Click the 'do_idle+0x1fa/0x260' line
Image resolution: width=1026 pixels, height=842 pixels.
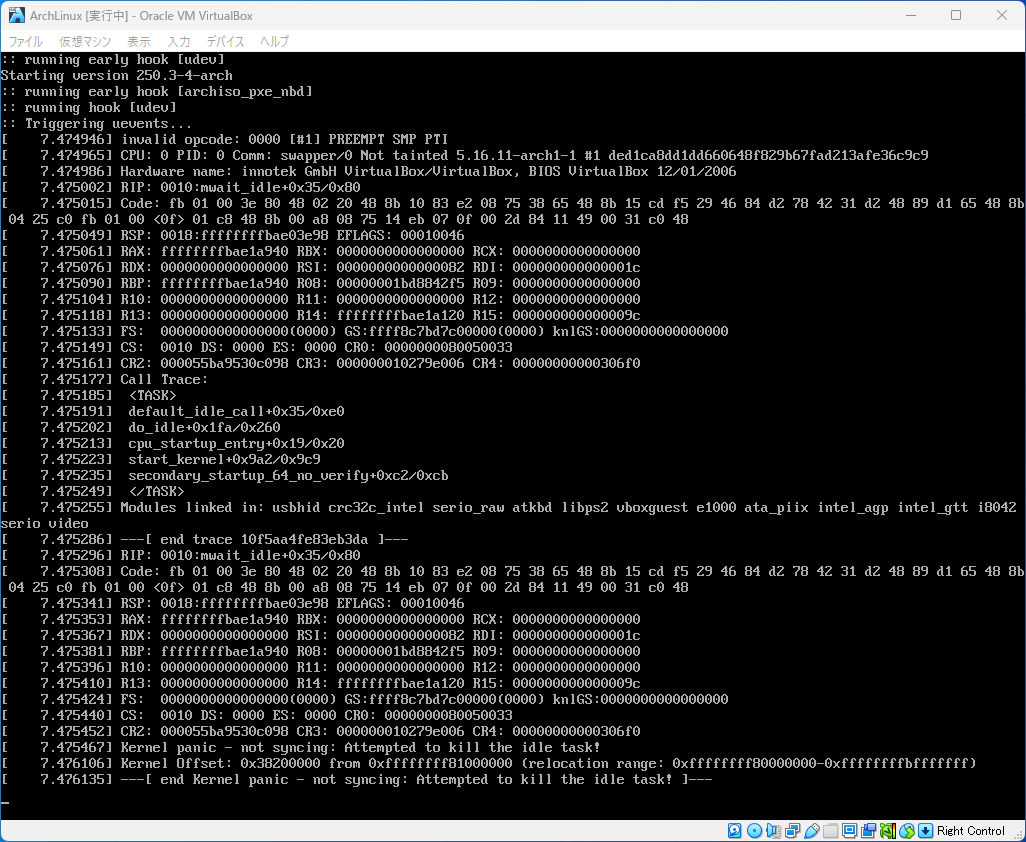coord(141,427)
